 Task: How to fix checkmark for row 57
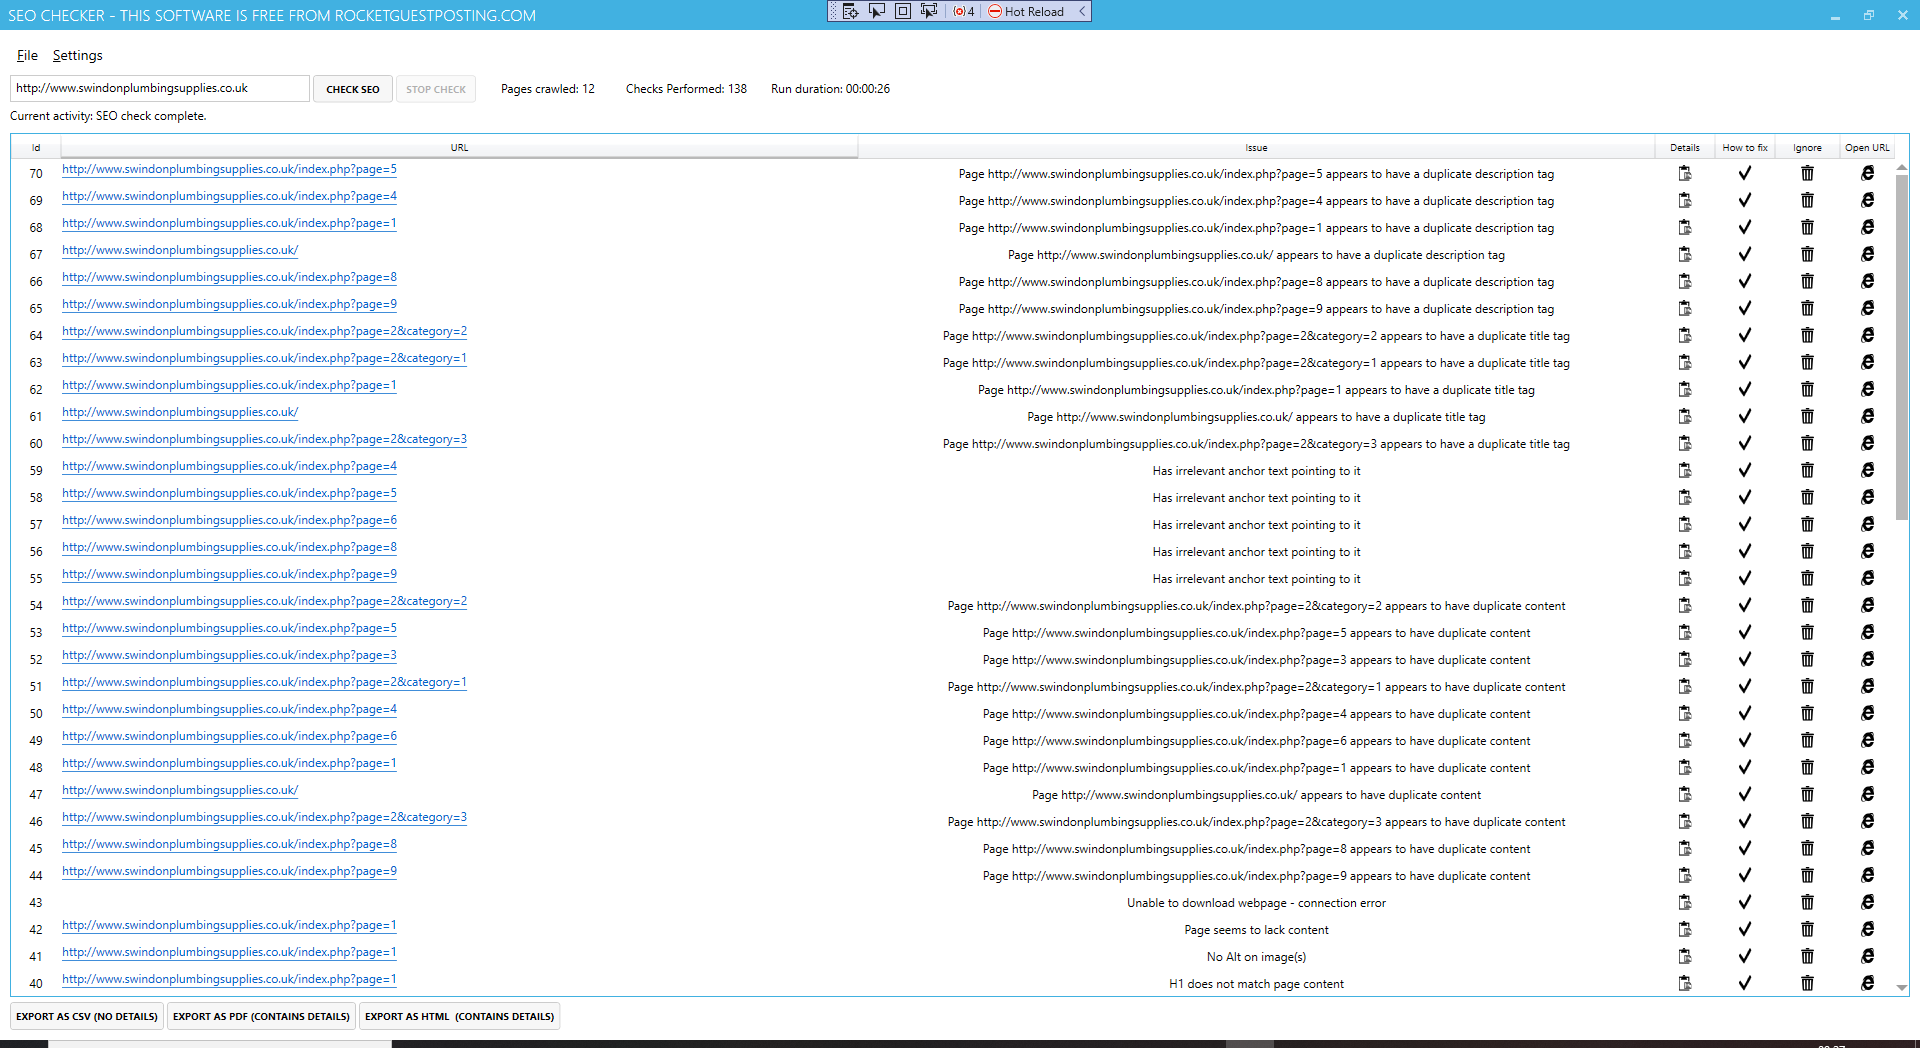(x=1745, y=525)
